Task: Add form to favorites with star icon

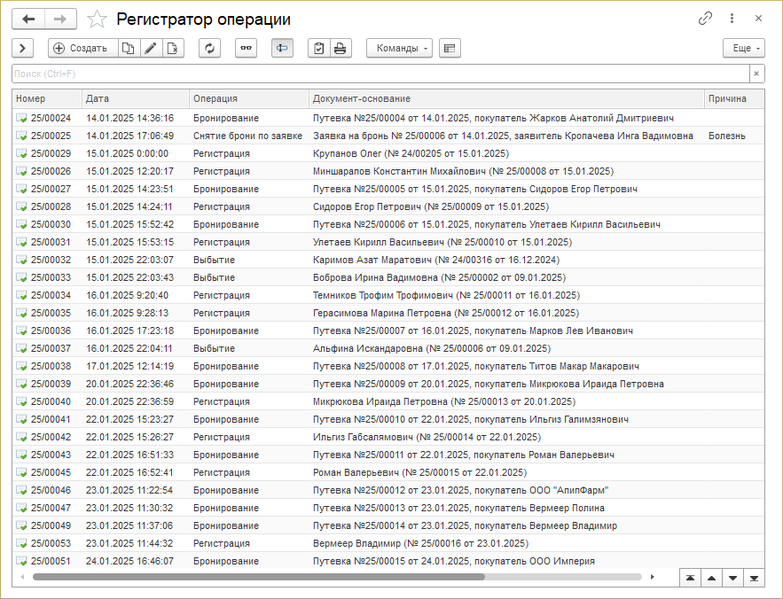Action: pyautogui.click(x=96, y=19)
